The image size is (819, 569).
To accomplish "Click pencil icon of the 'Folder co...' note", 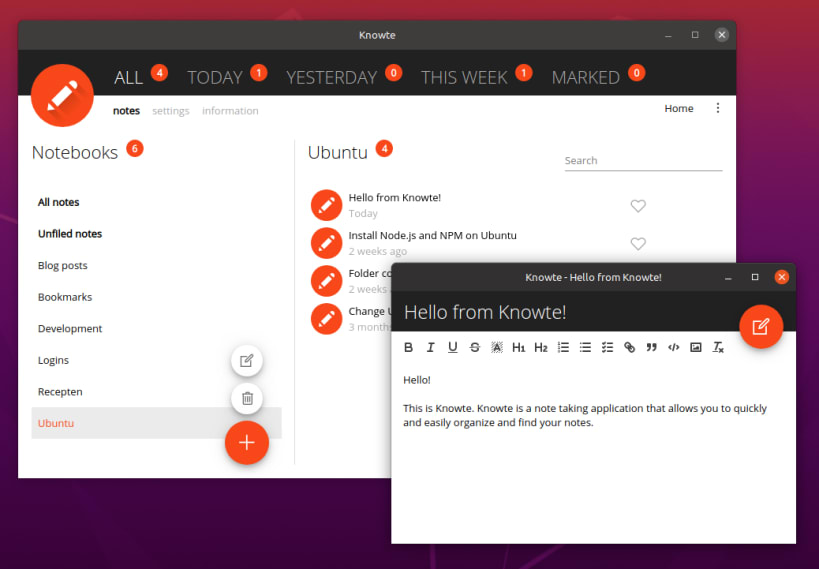I will [x=326, y=281].
